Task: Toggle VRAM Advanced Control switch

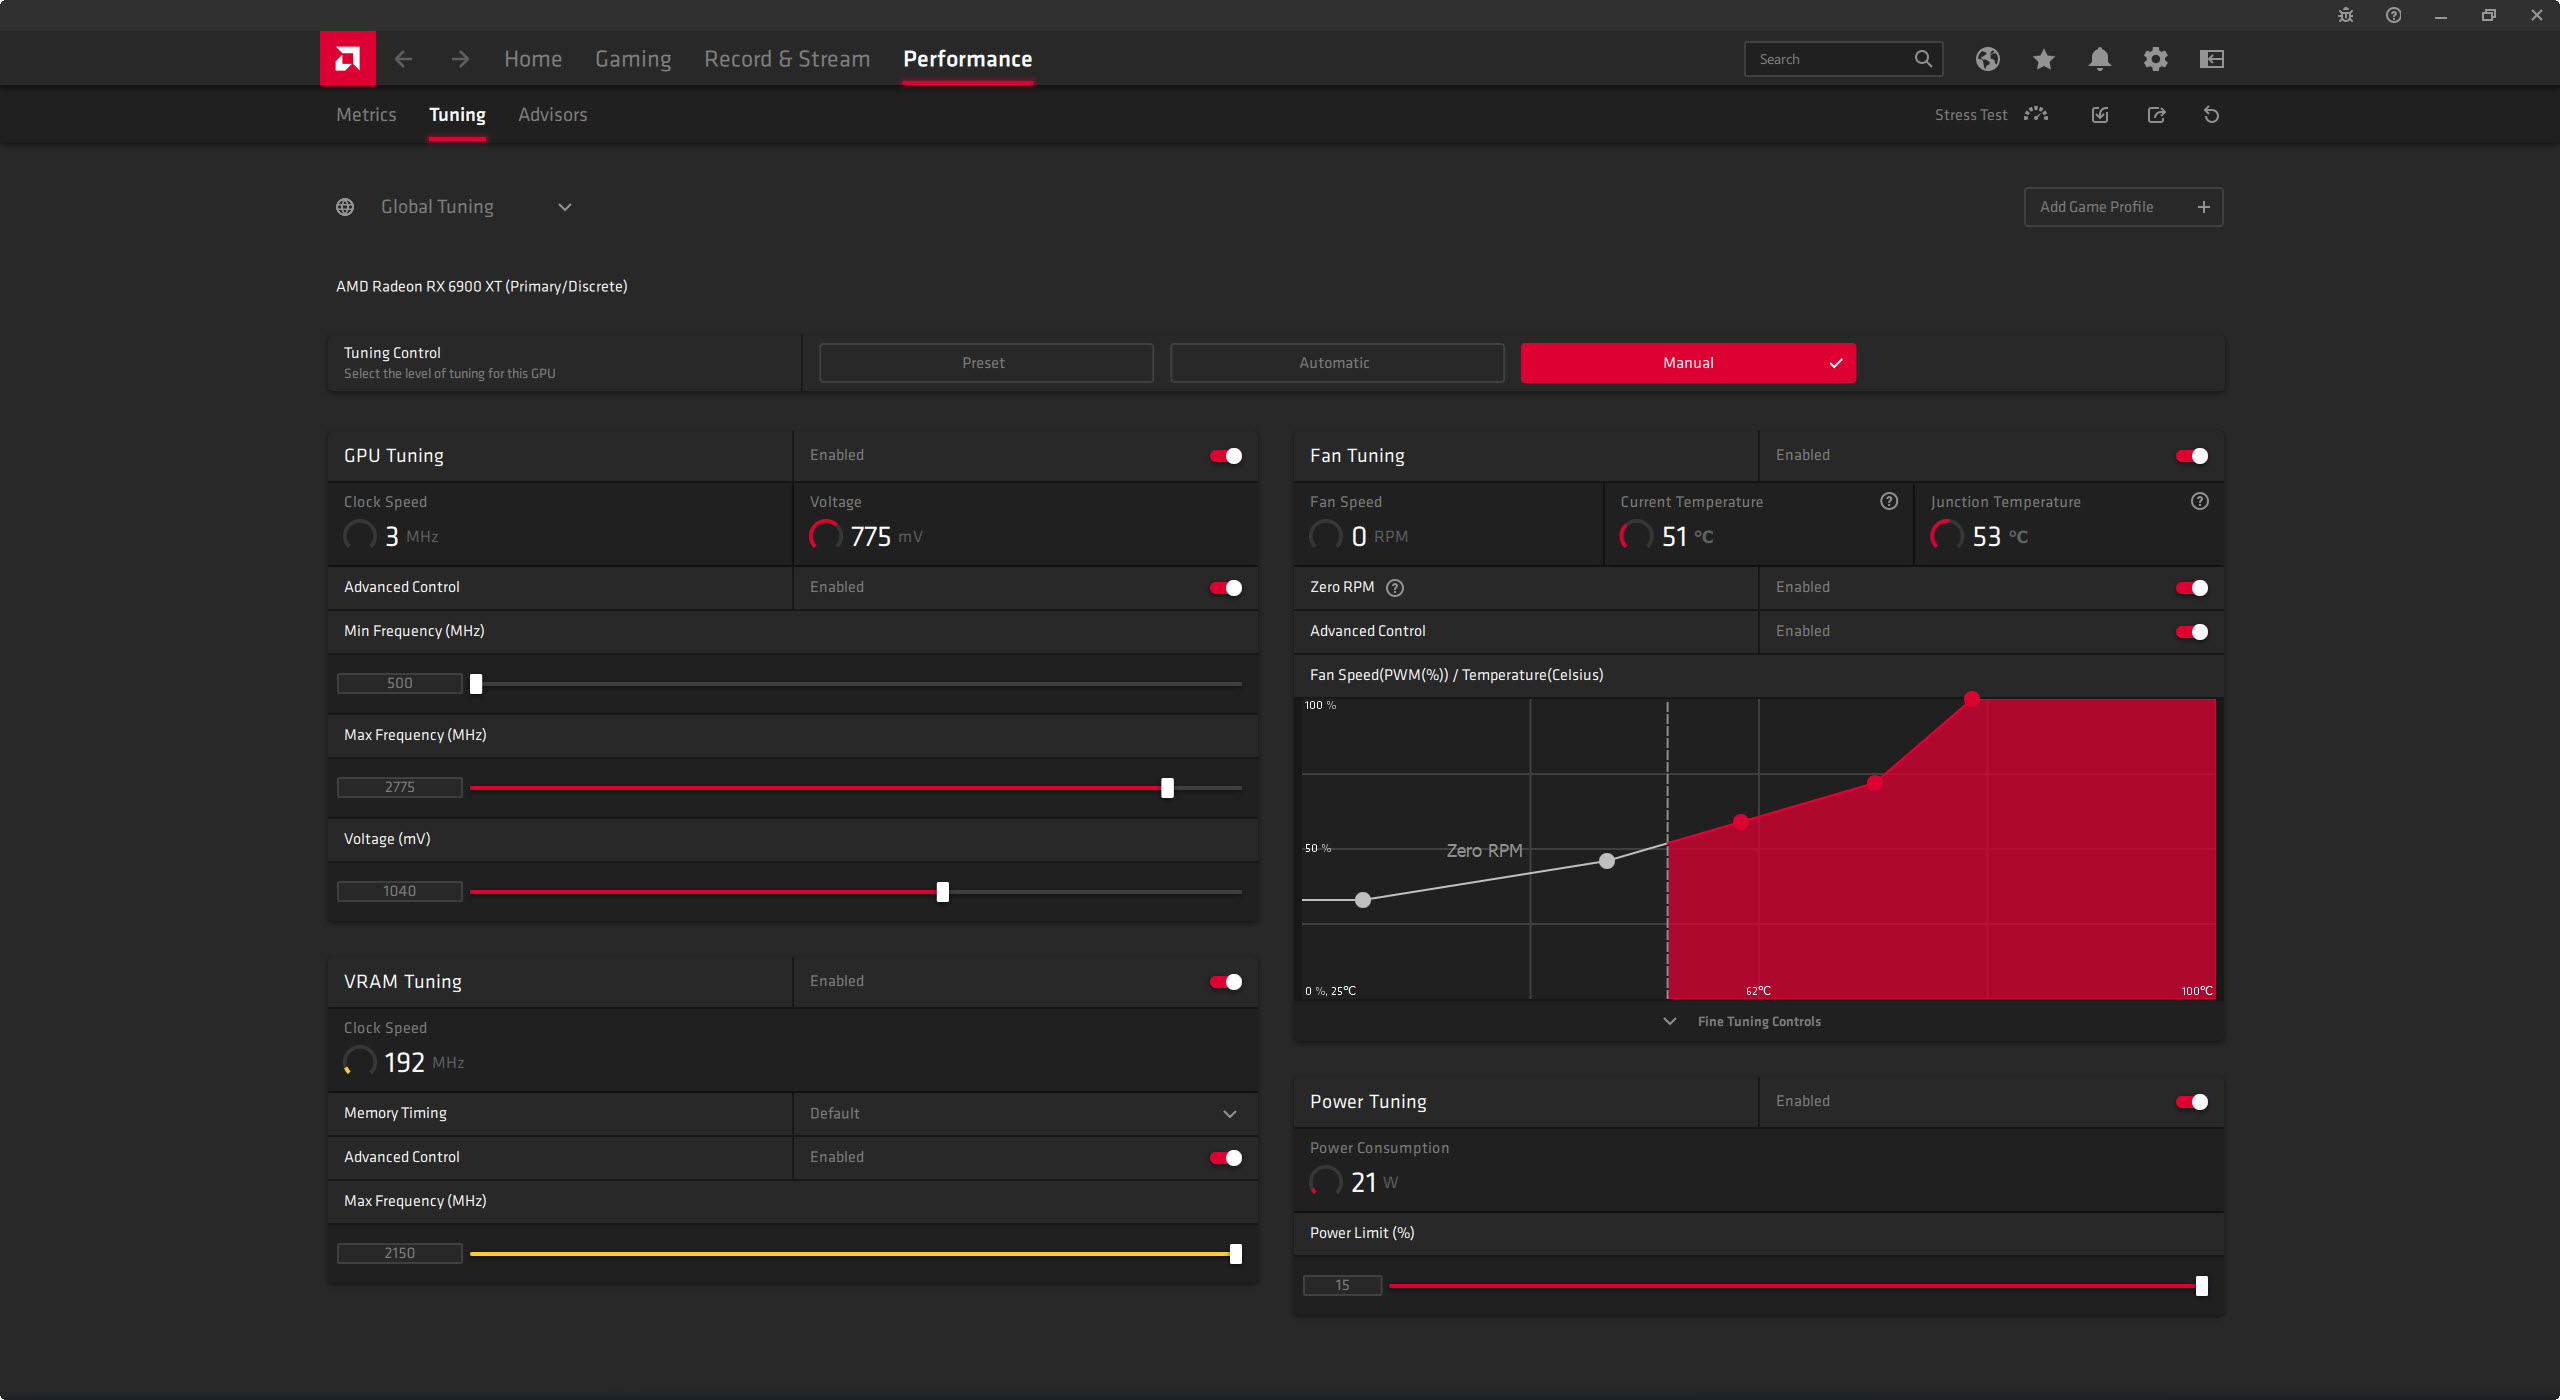Action: coord(1226,1158)
